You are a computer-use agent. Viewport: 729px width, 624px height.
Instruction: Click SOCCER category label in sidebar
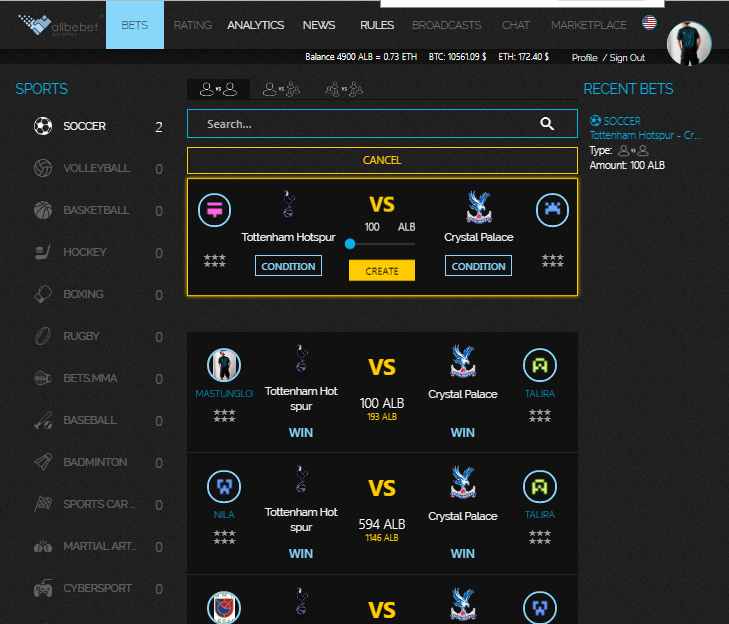point(85,126)
